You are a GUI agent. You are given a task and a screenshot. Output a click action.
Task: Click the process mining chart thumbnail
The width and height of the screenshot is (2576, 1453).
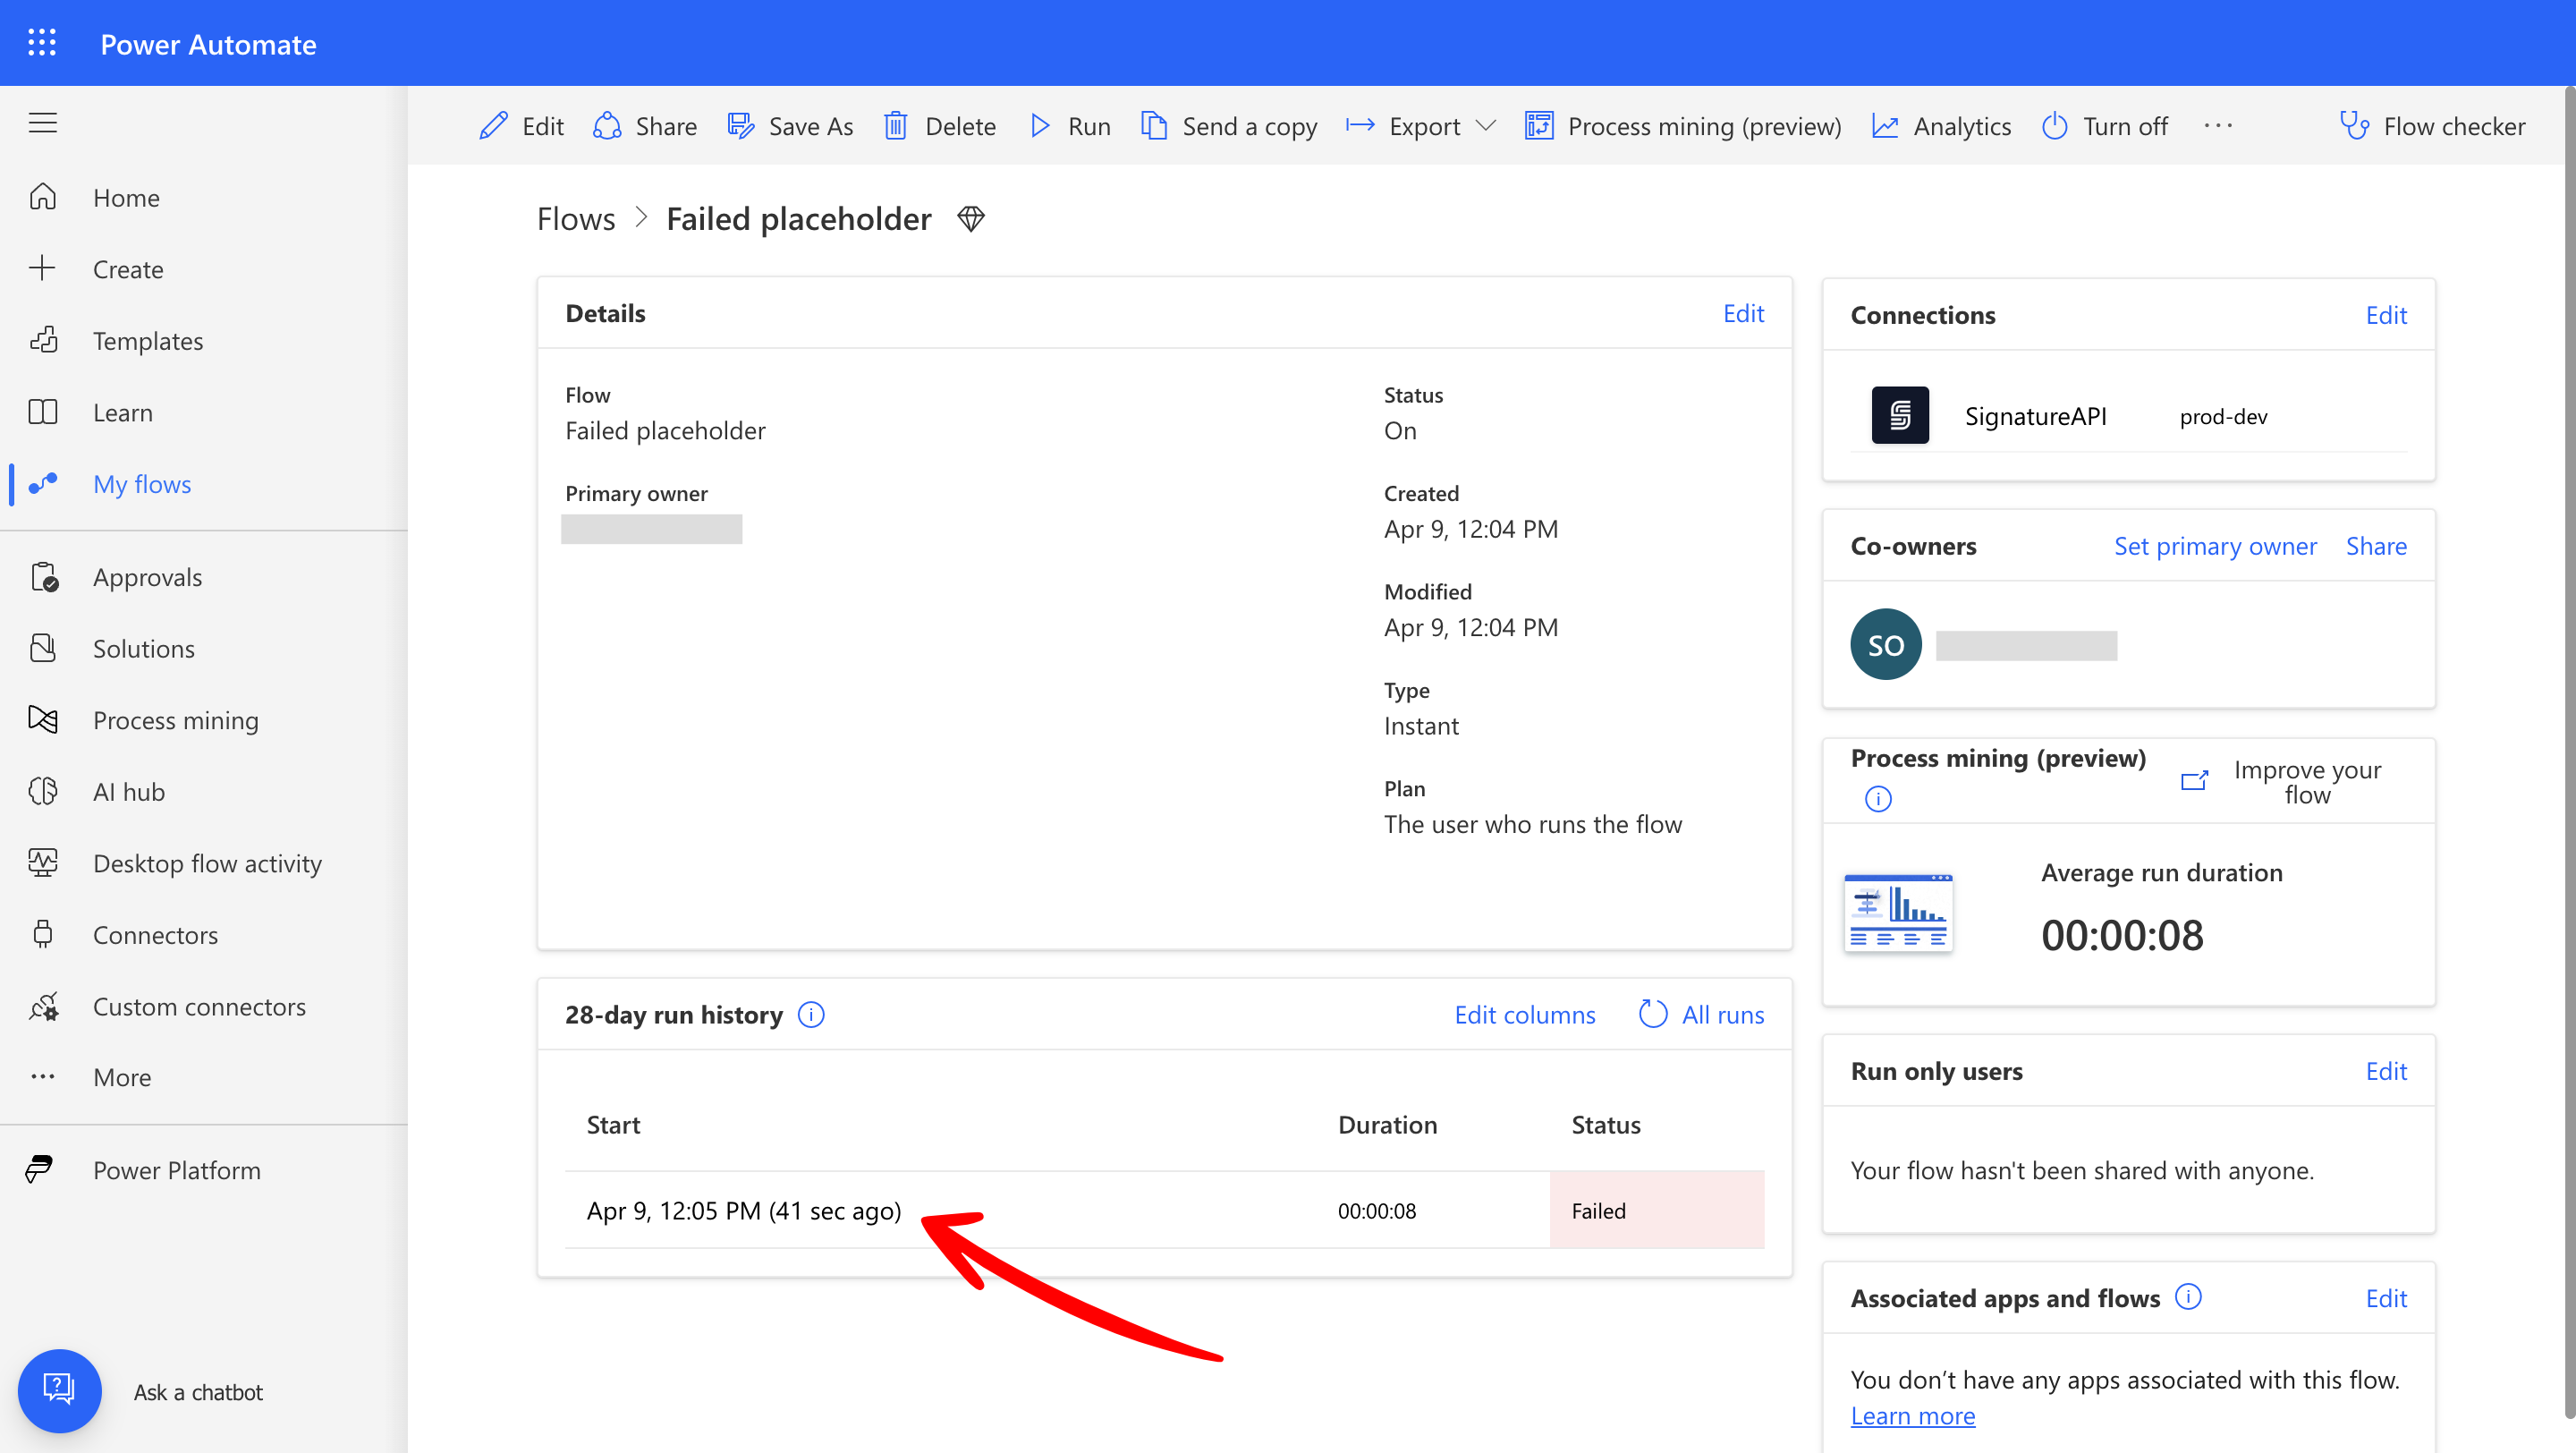tap(1898, 911)
